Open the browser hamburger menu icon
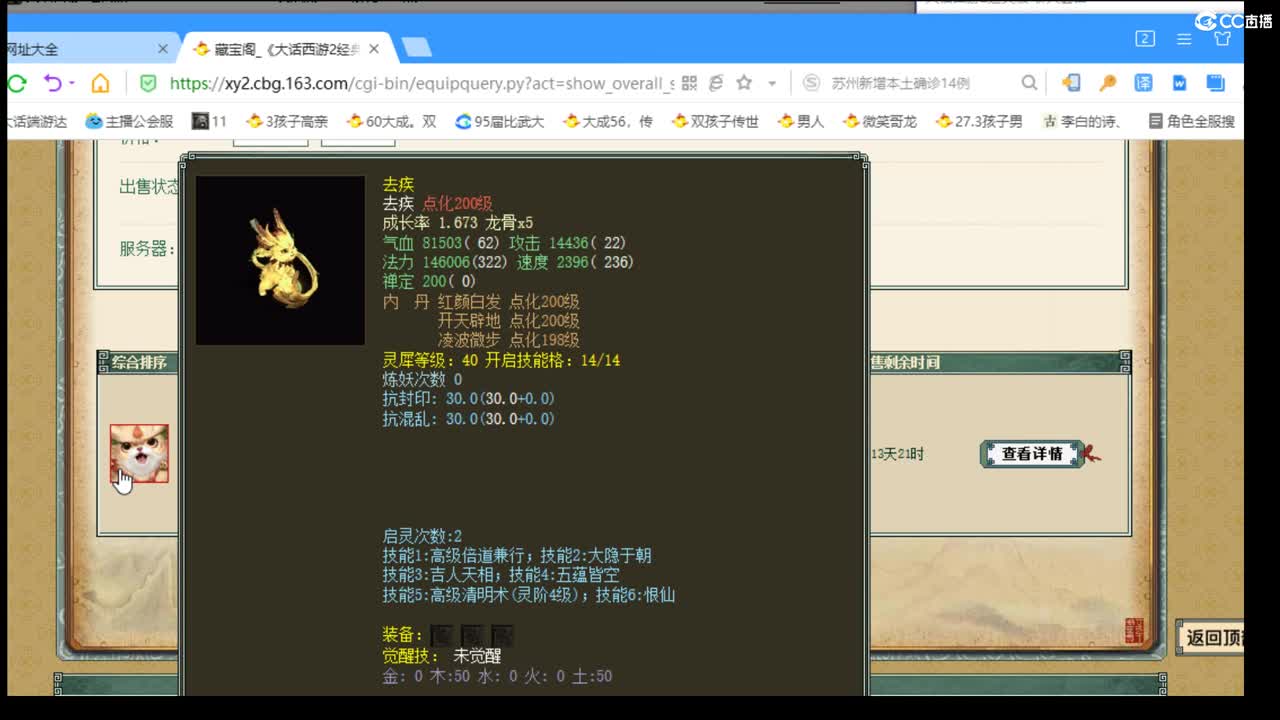 click(1184, 39)
